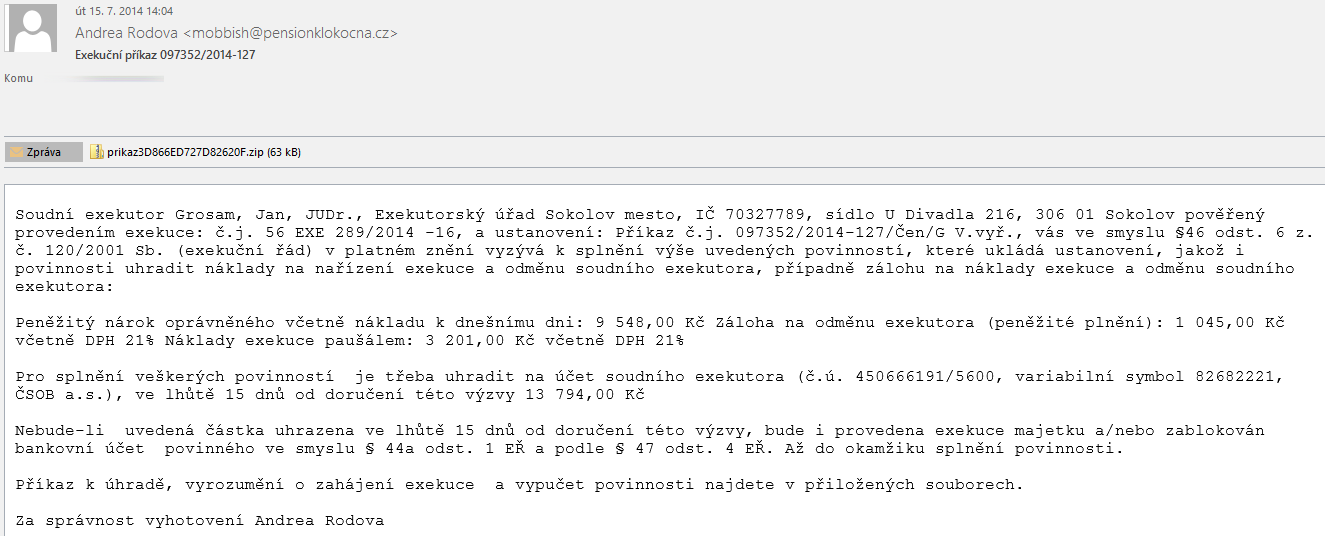
Task: Click the (63 kB) attachment size text
Action: point(284,152)
